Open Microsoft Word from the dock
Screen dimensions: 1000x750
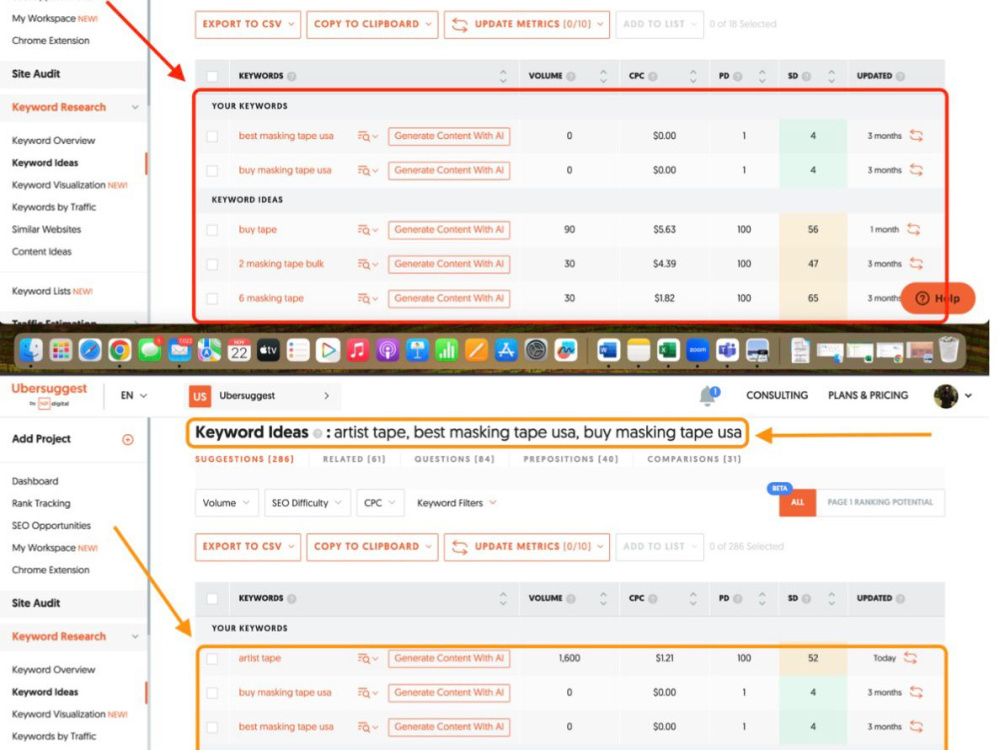[608, 350]
